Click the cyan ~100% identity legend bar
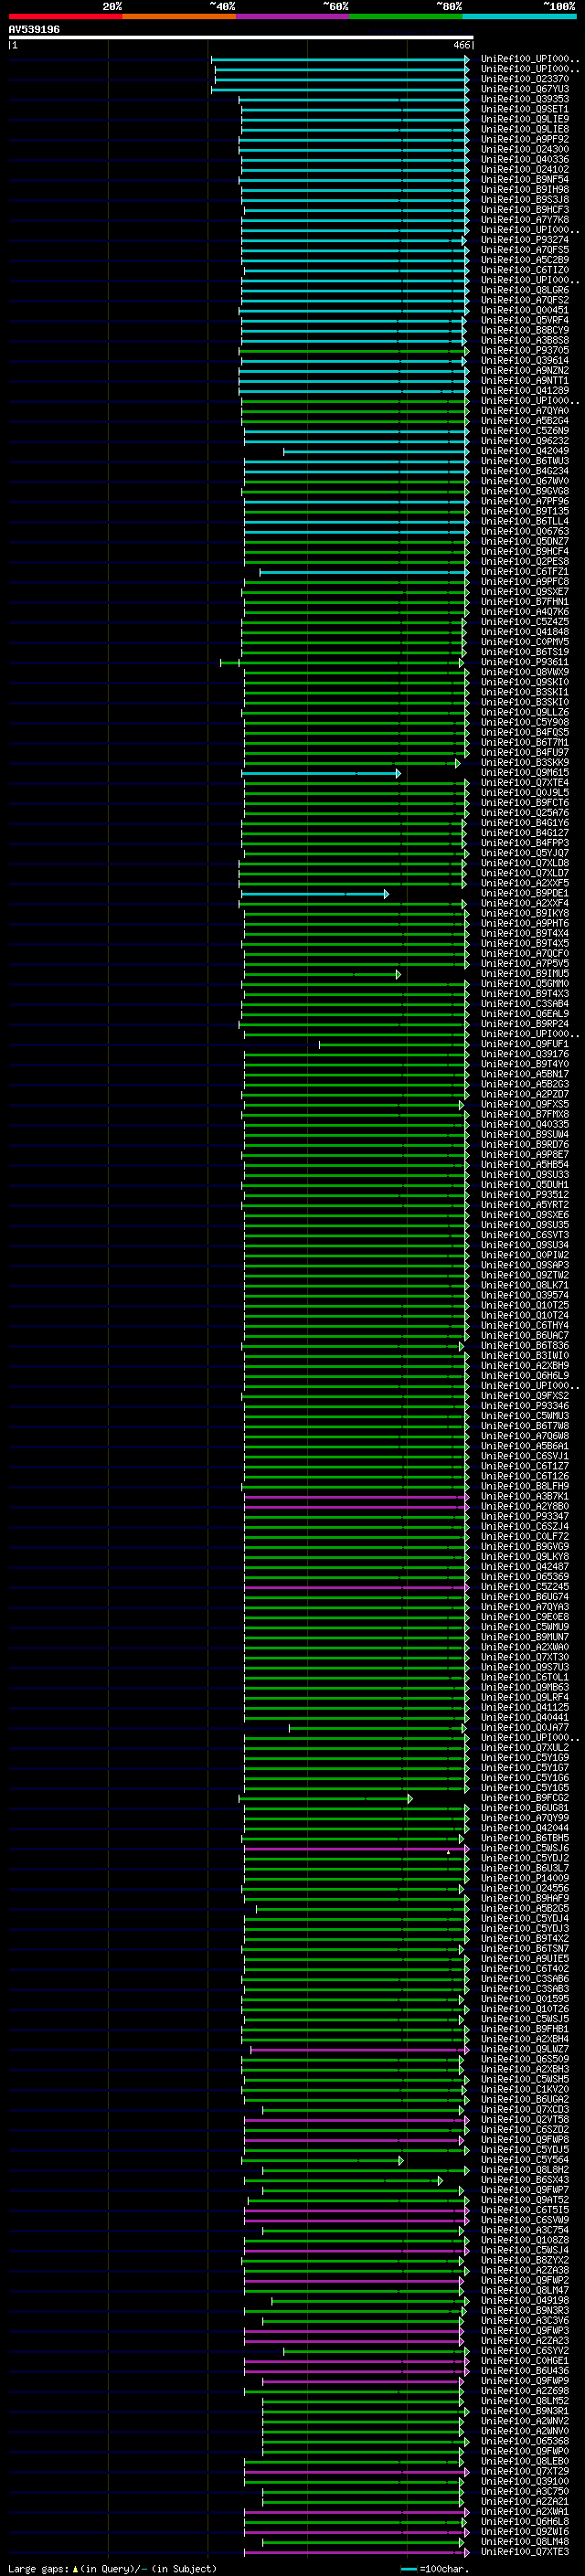Screen dimensions: 585x2576 [520, 16]
